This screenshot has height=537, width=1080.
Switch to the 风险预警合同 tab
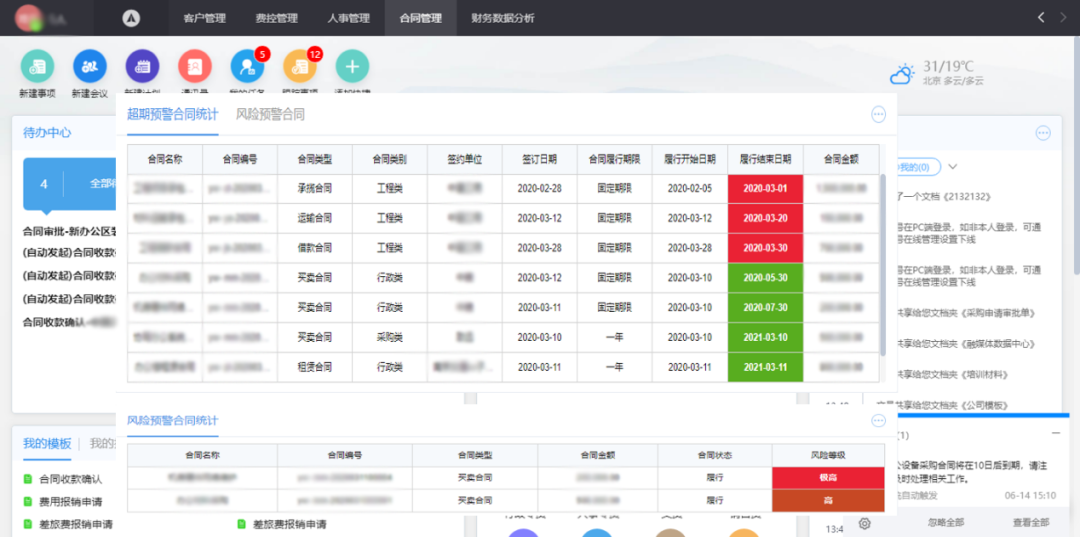(270, 114)
